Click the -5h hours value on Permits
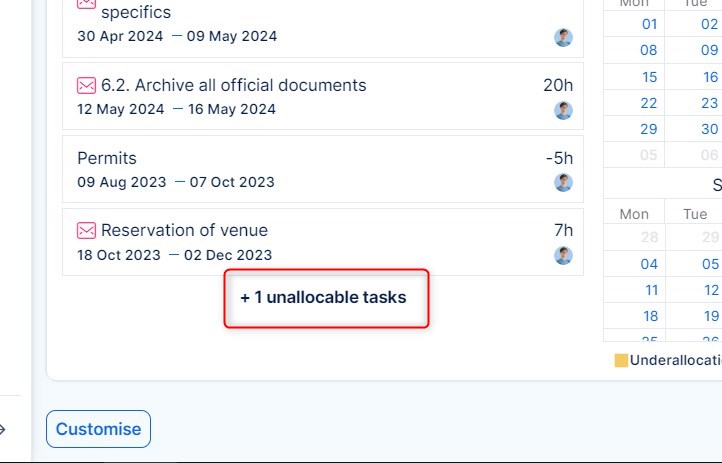This screenshot has height=463, width=722. pyautogui.click(x=559, y=158)
